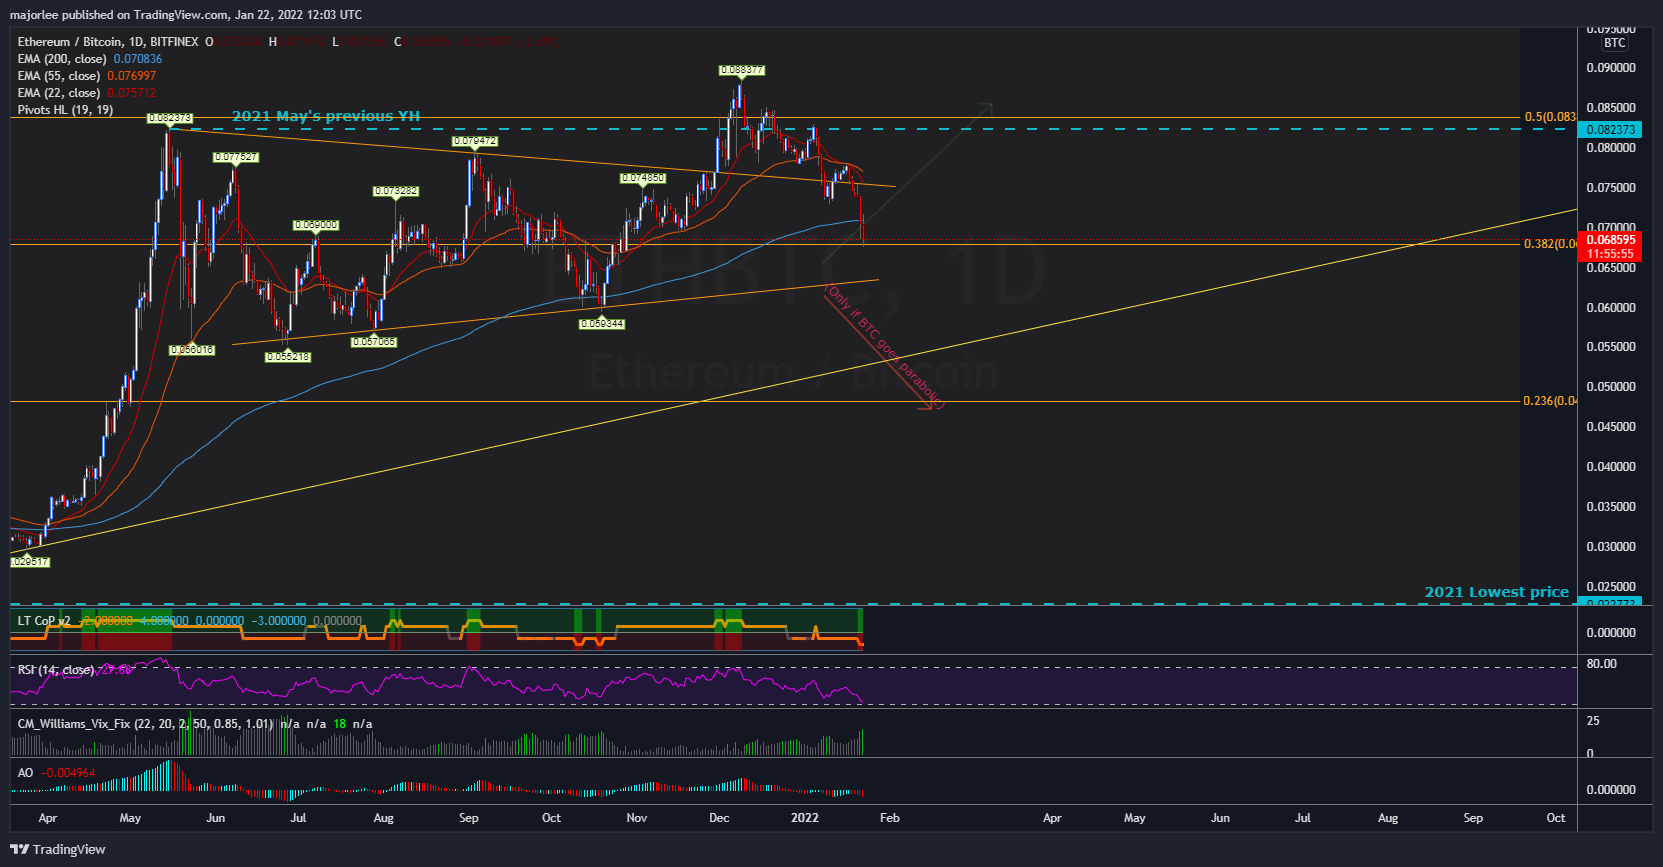
Task: Click the 0.090000 price axis value
Action: pyautogui.click(x=1611, y=68)
